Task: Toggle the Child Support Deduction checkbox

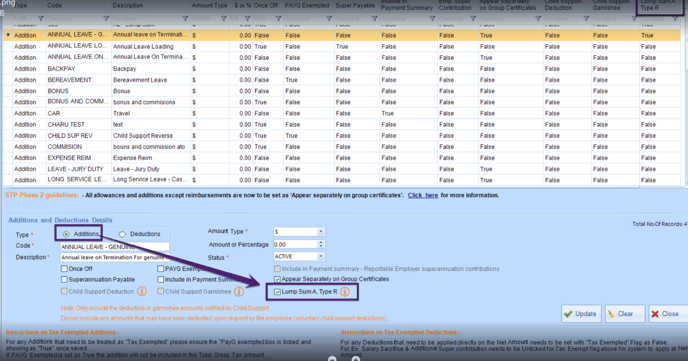Action: (64, 291)
